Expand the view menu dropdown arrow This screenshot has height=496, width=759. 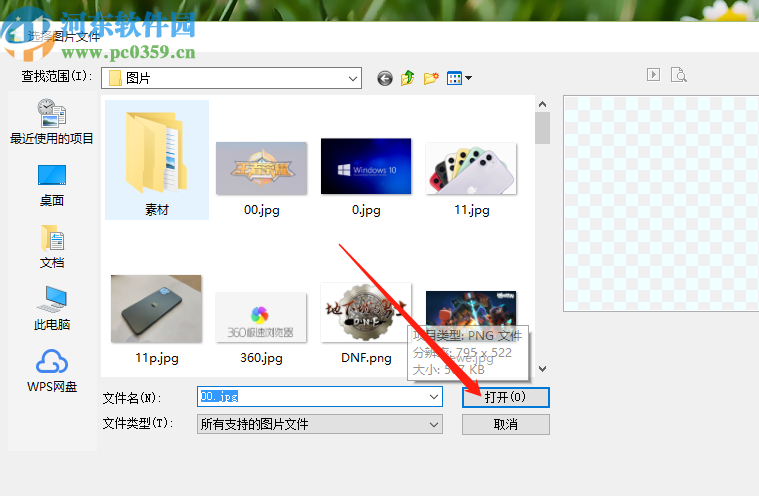pos(469,78)
